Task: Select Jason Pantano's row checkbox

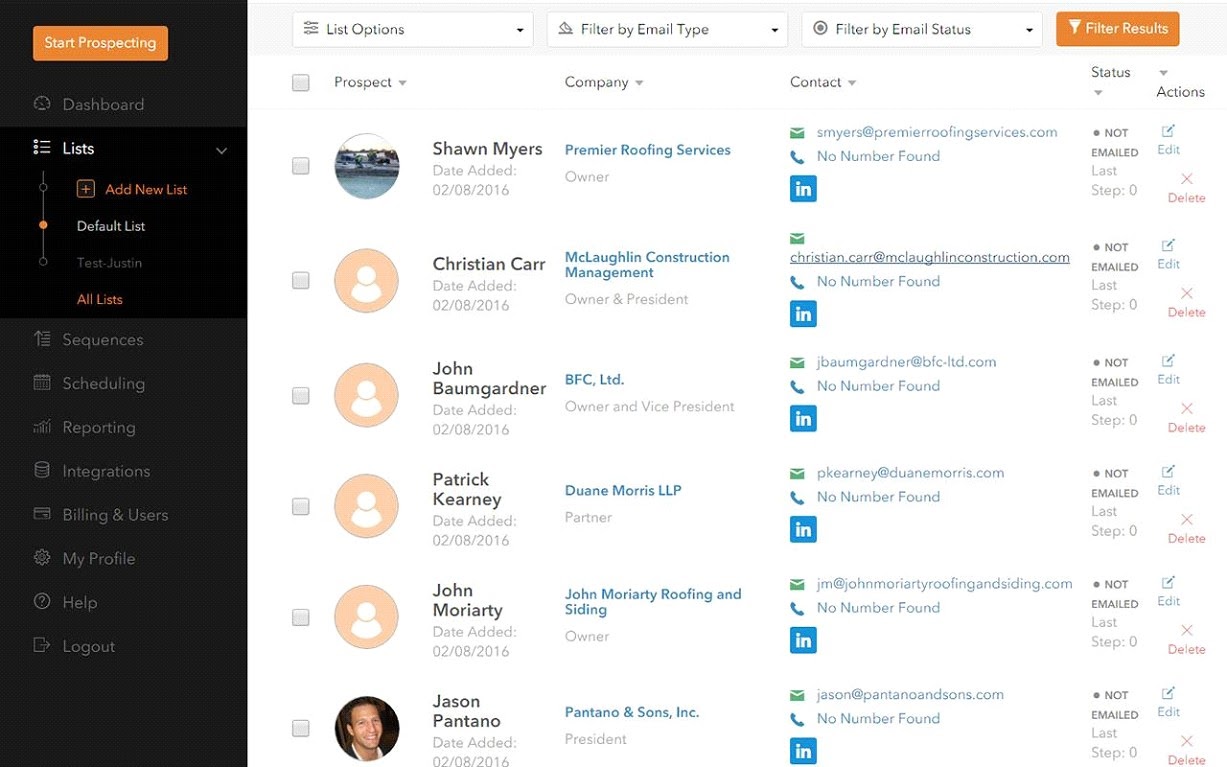Action: click(301, 728)
